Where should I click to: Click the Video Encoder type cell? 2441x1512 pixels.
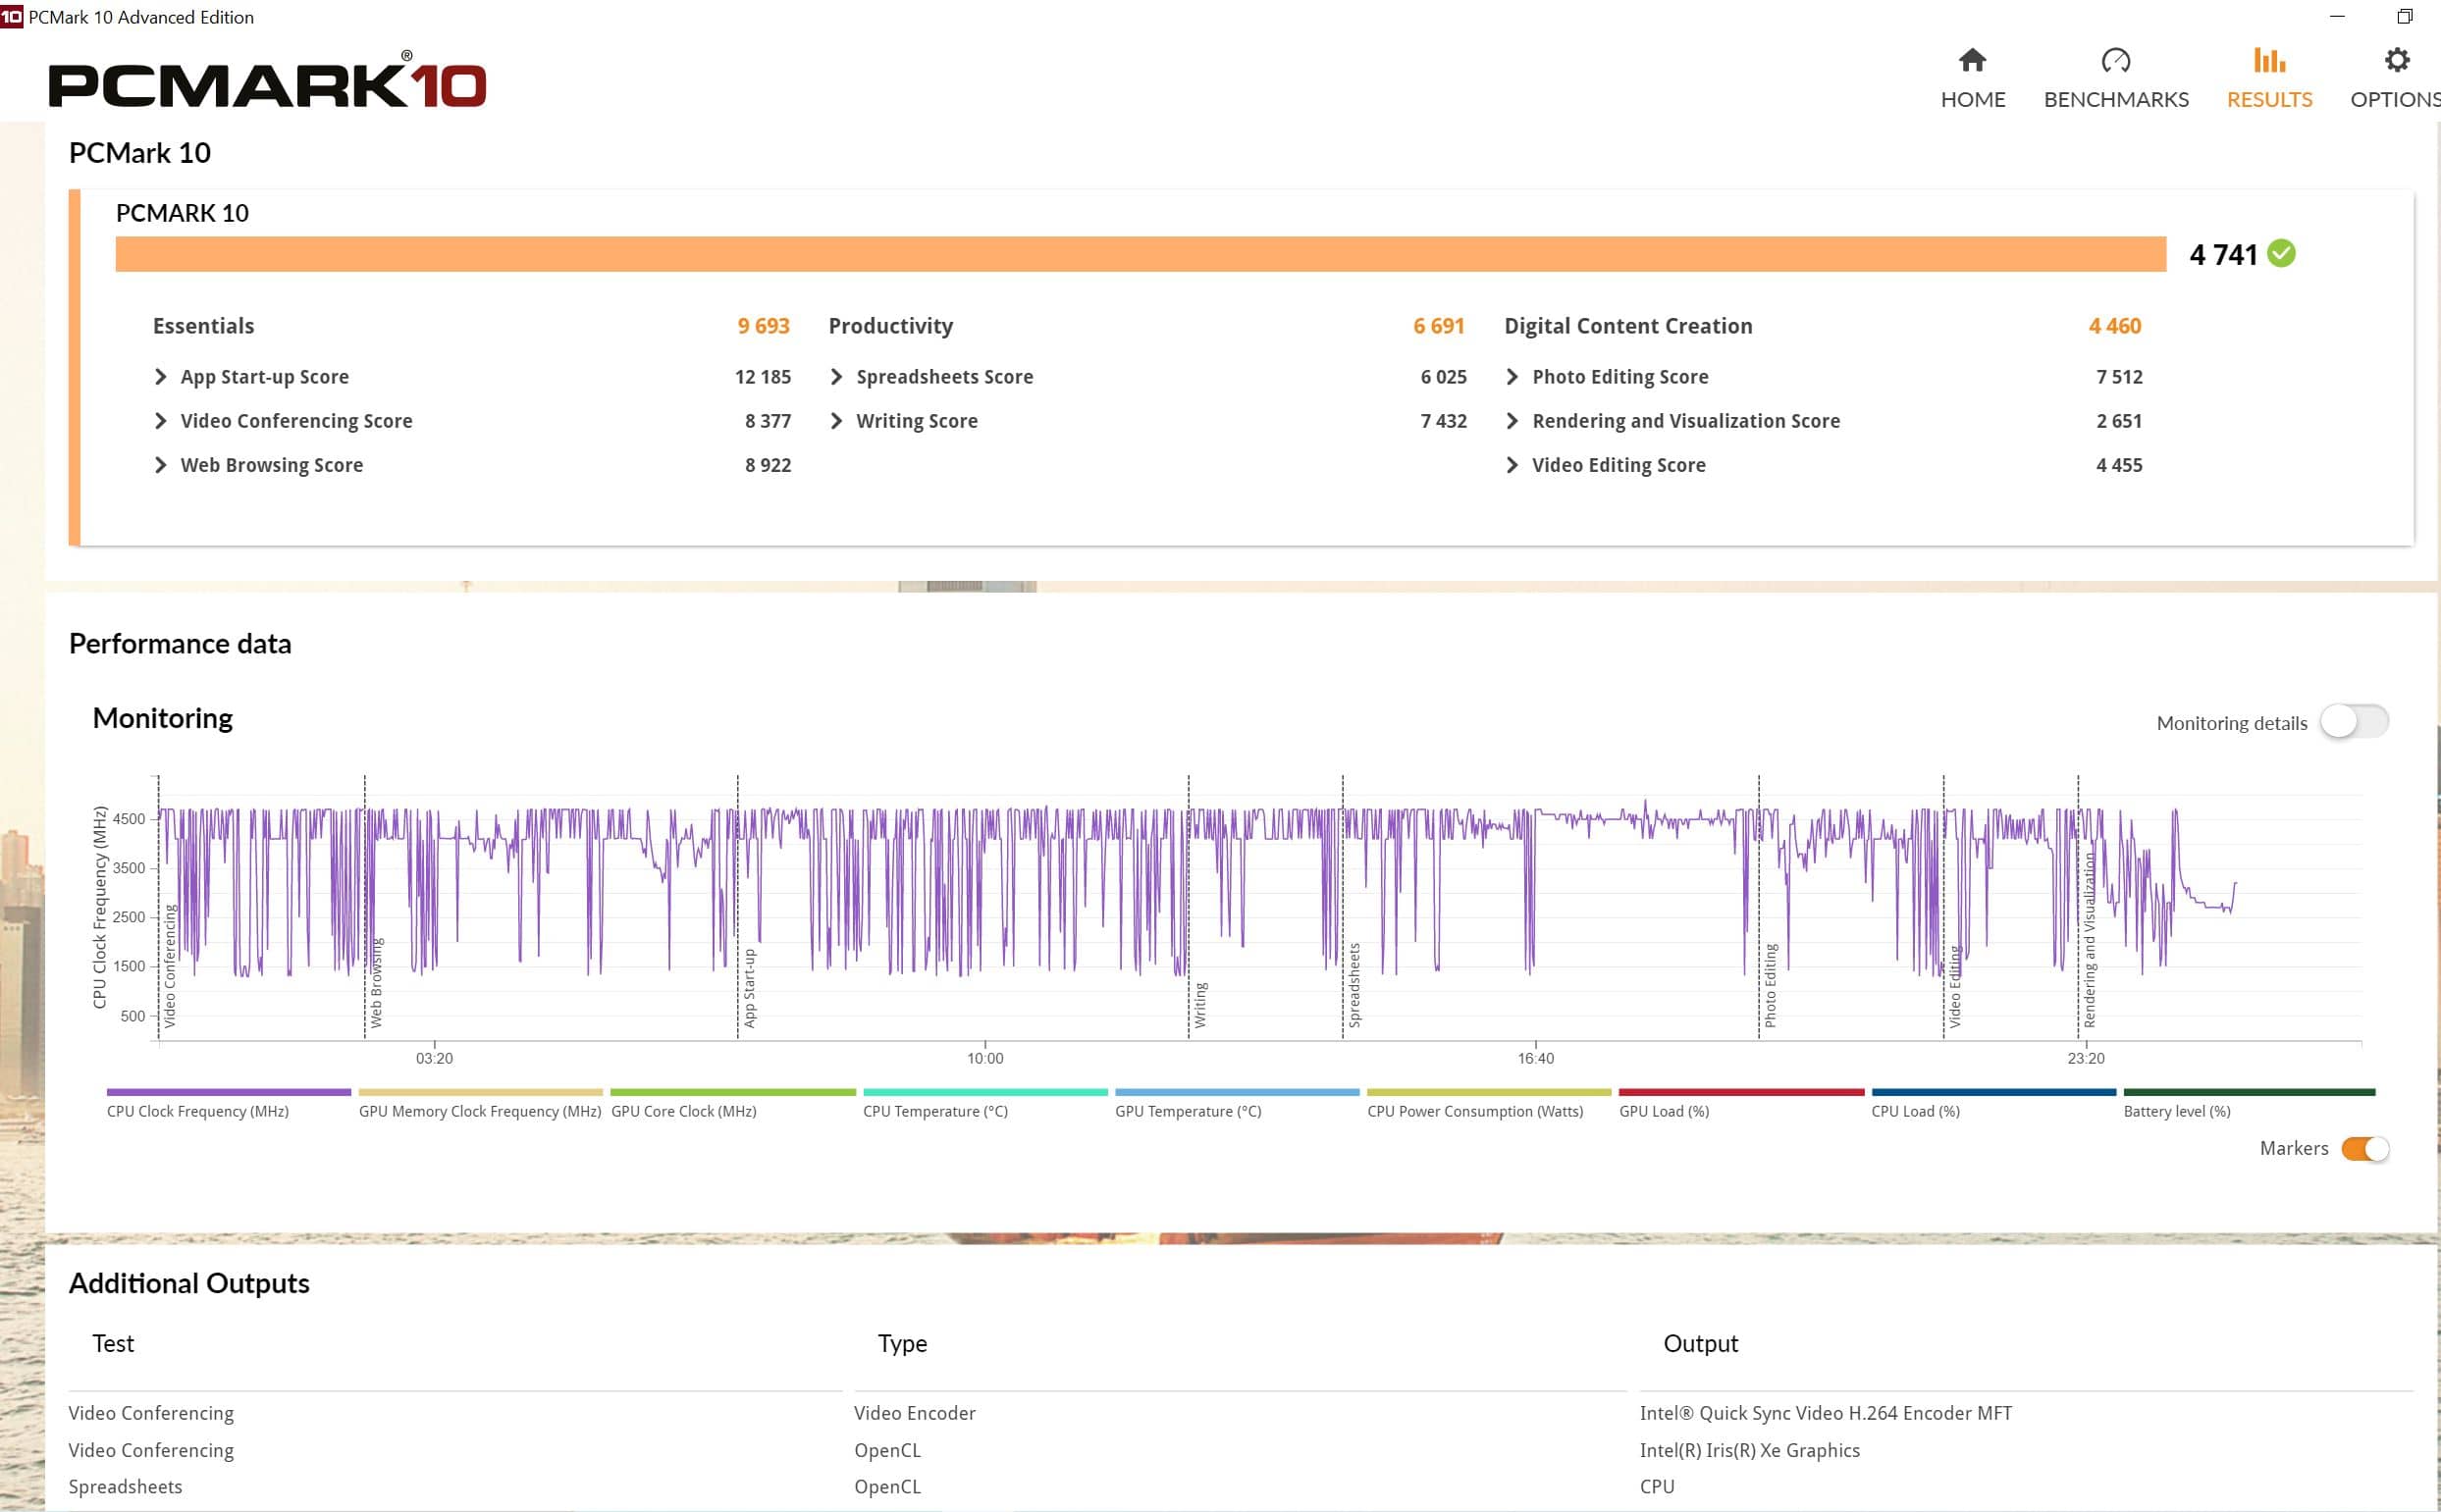[x=914, y=1413]
